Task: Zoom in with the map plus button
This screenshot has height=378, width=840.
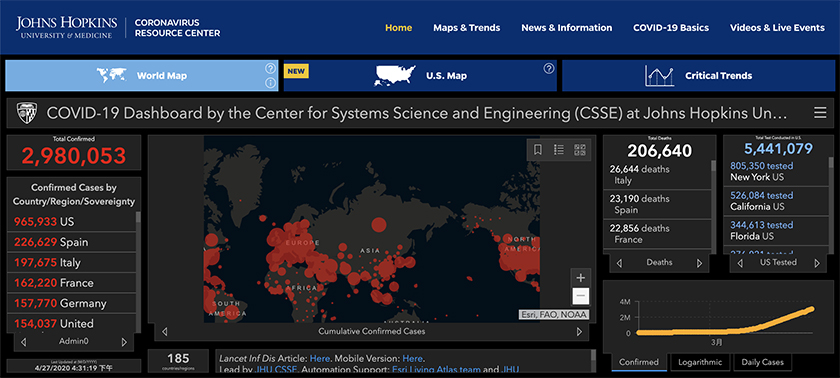Action: [581, 277]
